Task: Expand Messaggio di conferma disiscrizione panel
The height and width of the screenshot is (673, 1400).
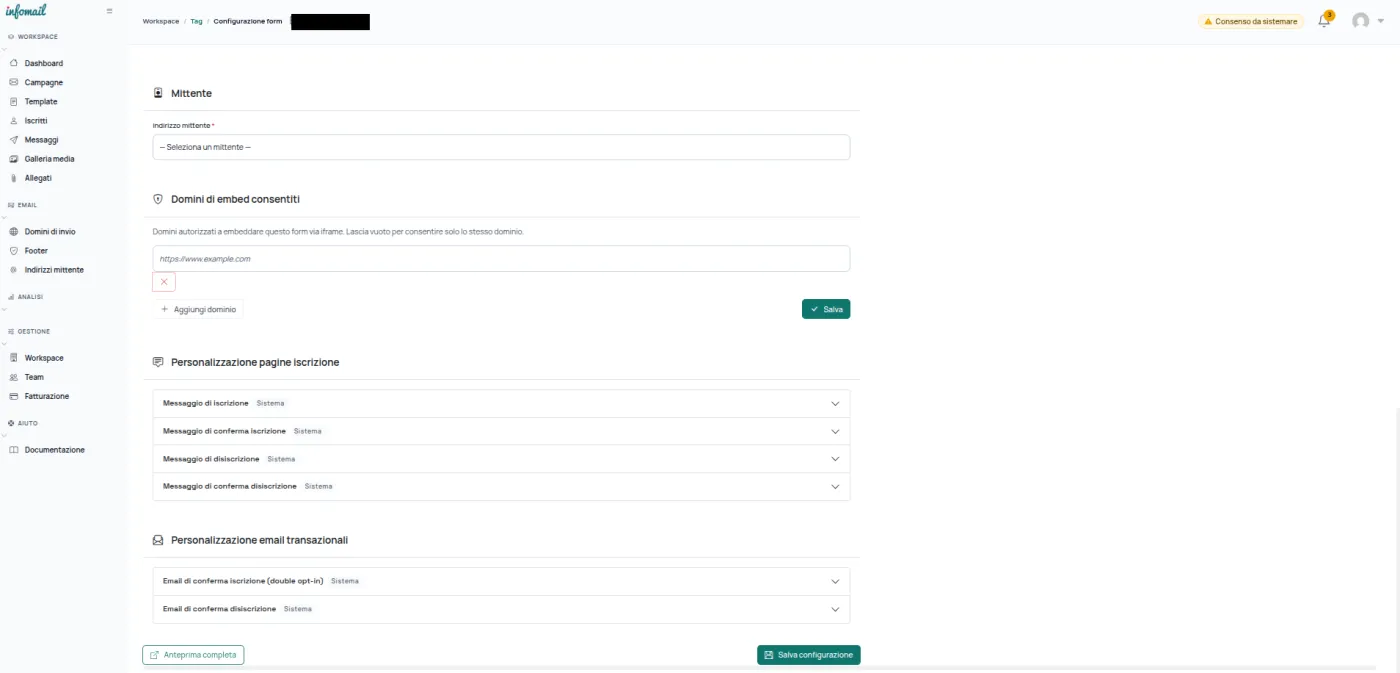Action: point(501,486)
